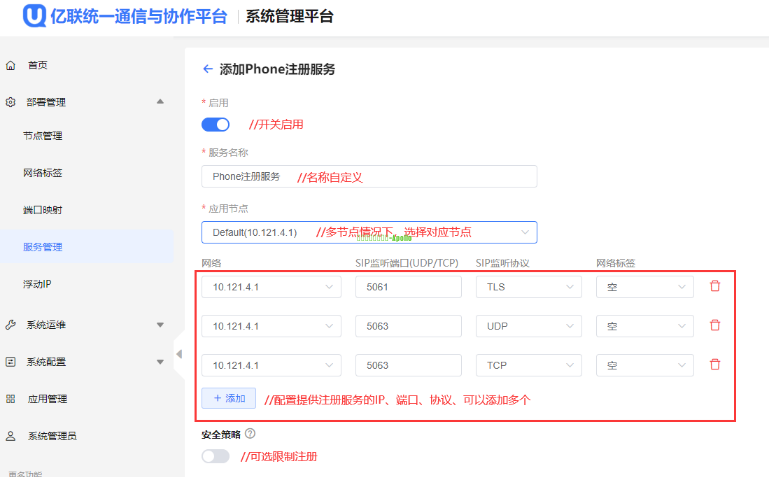Go to 端口映射 in the sidebar
This screenshot has height=477, width=769.
click(43, 210)
